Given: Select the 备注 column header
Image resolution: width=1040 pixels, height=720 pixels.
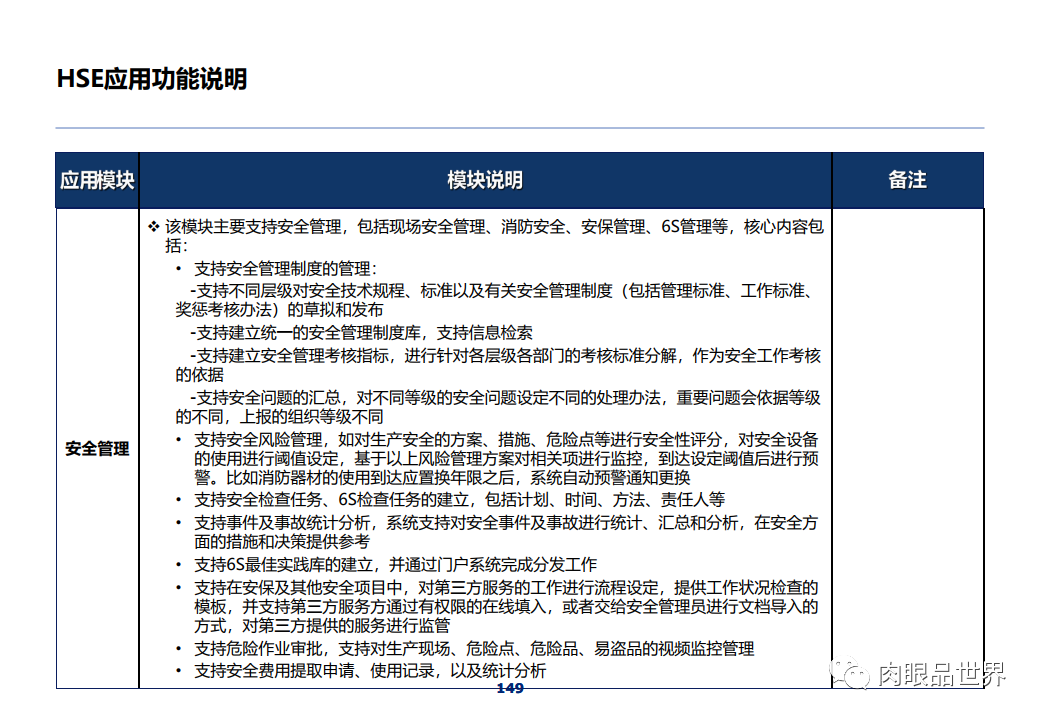Looking at the screenshot, I should (x=906, y=180).
